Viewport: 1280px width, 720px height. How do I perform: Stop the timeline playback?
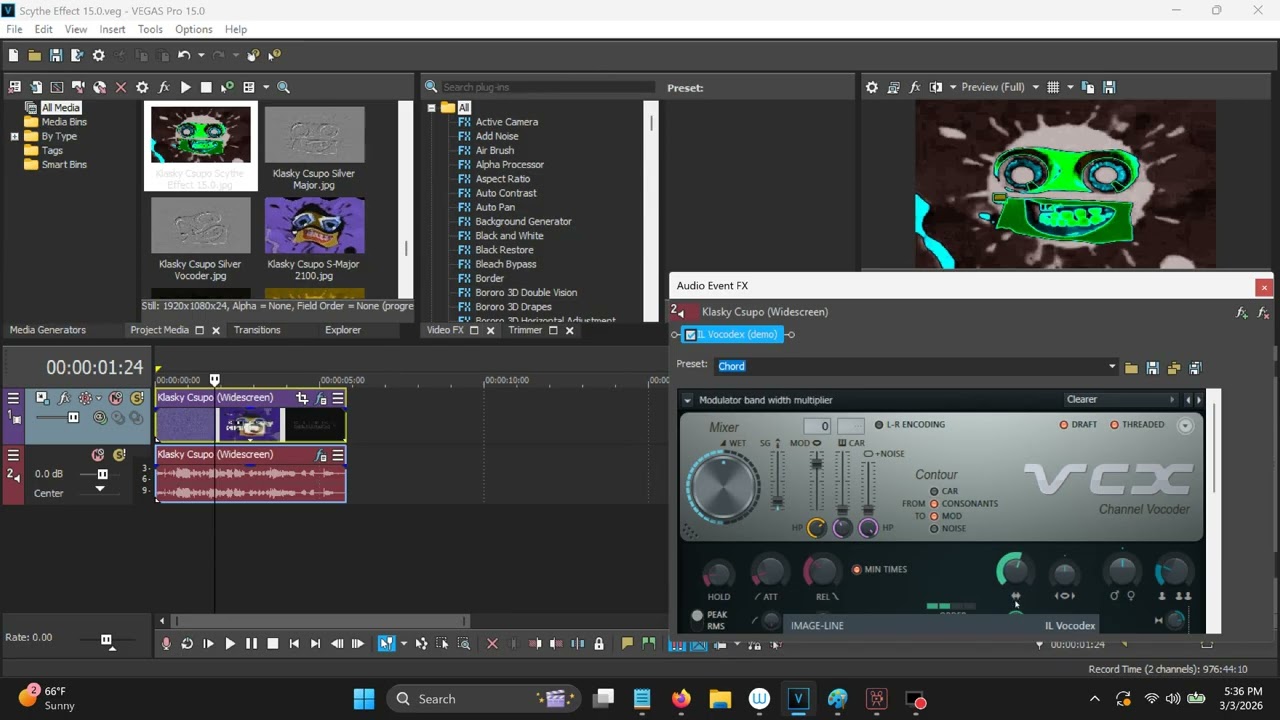(x=272, y=644)
